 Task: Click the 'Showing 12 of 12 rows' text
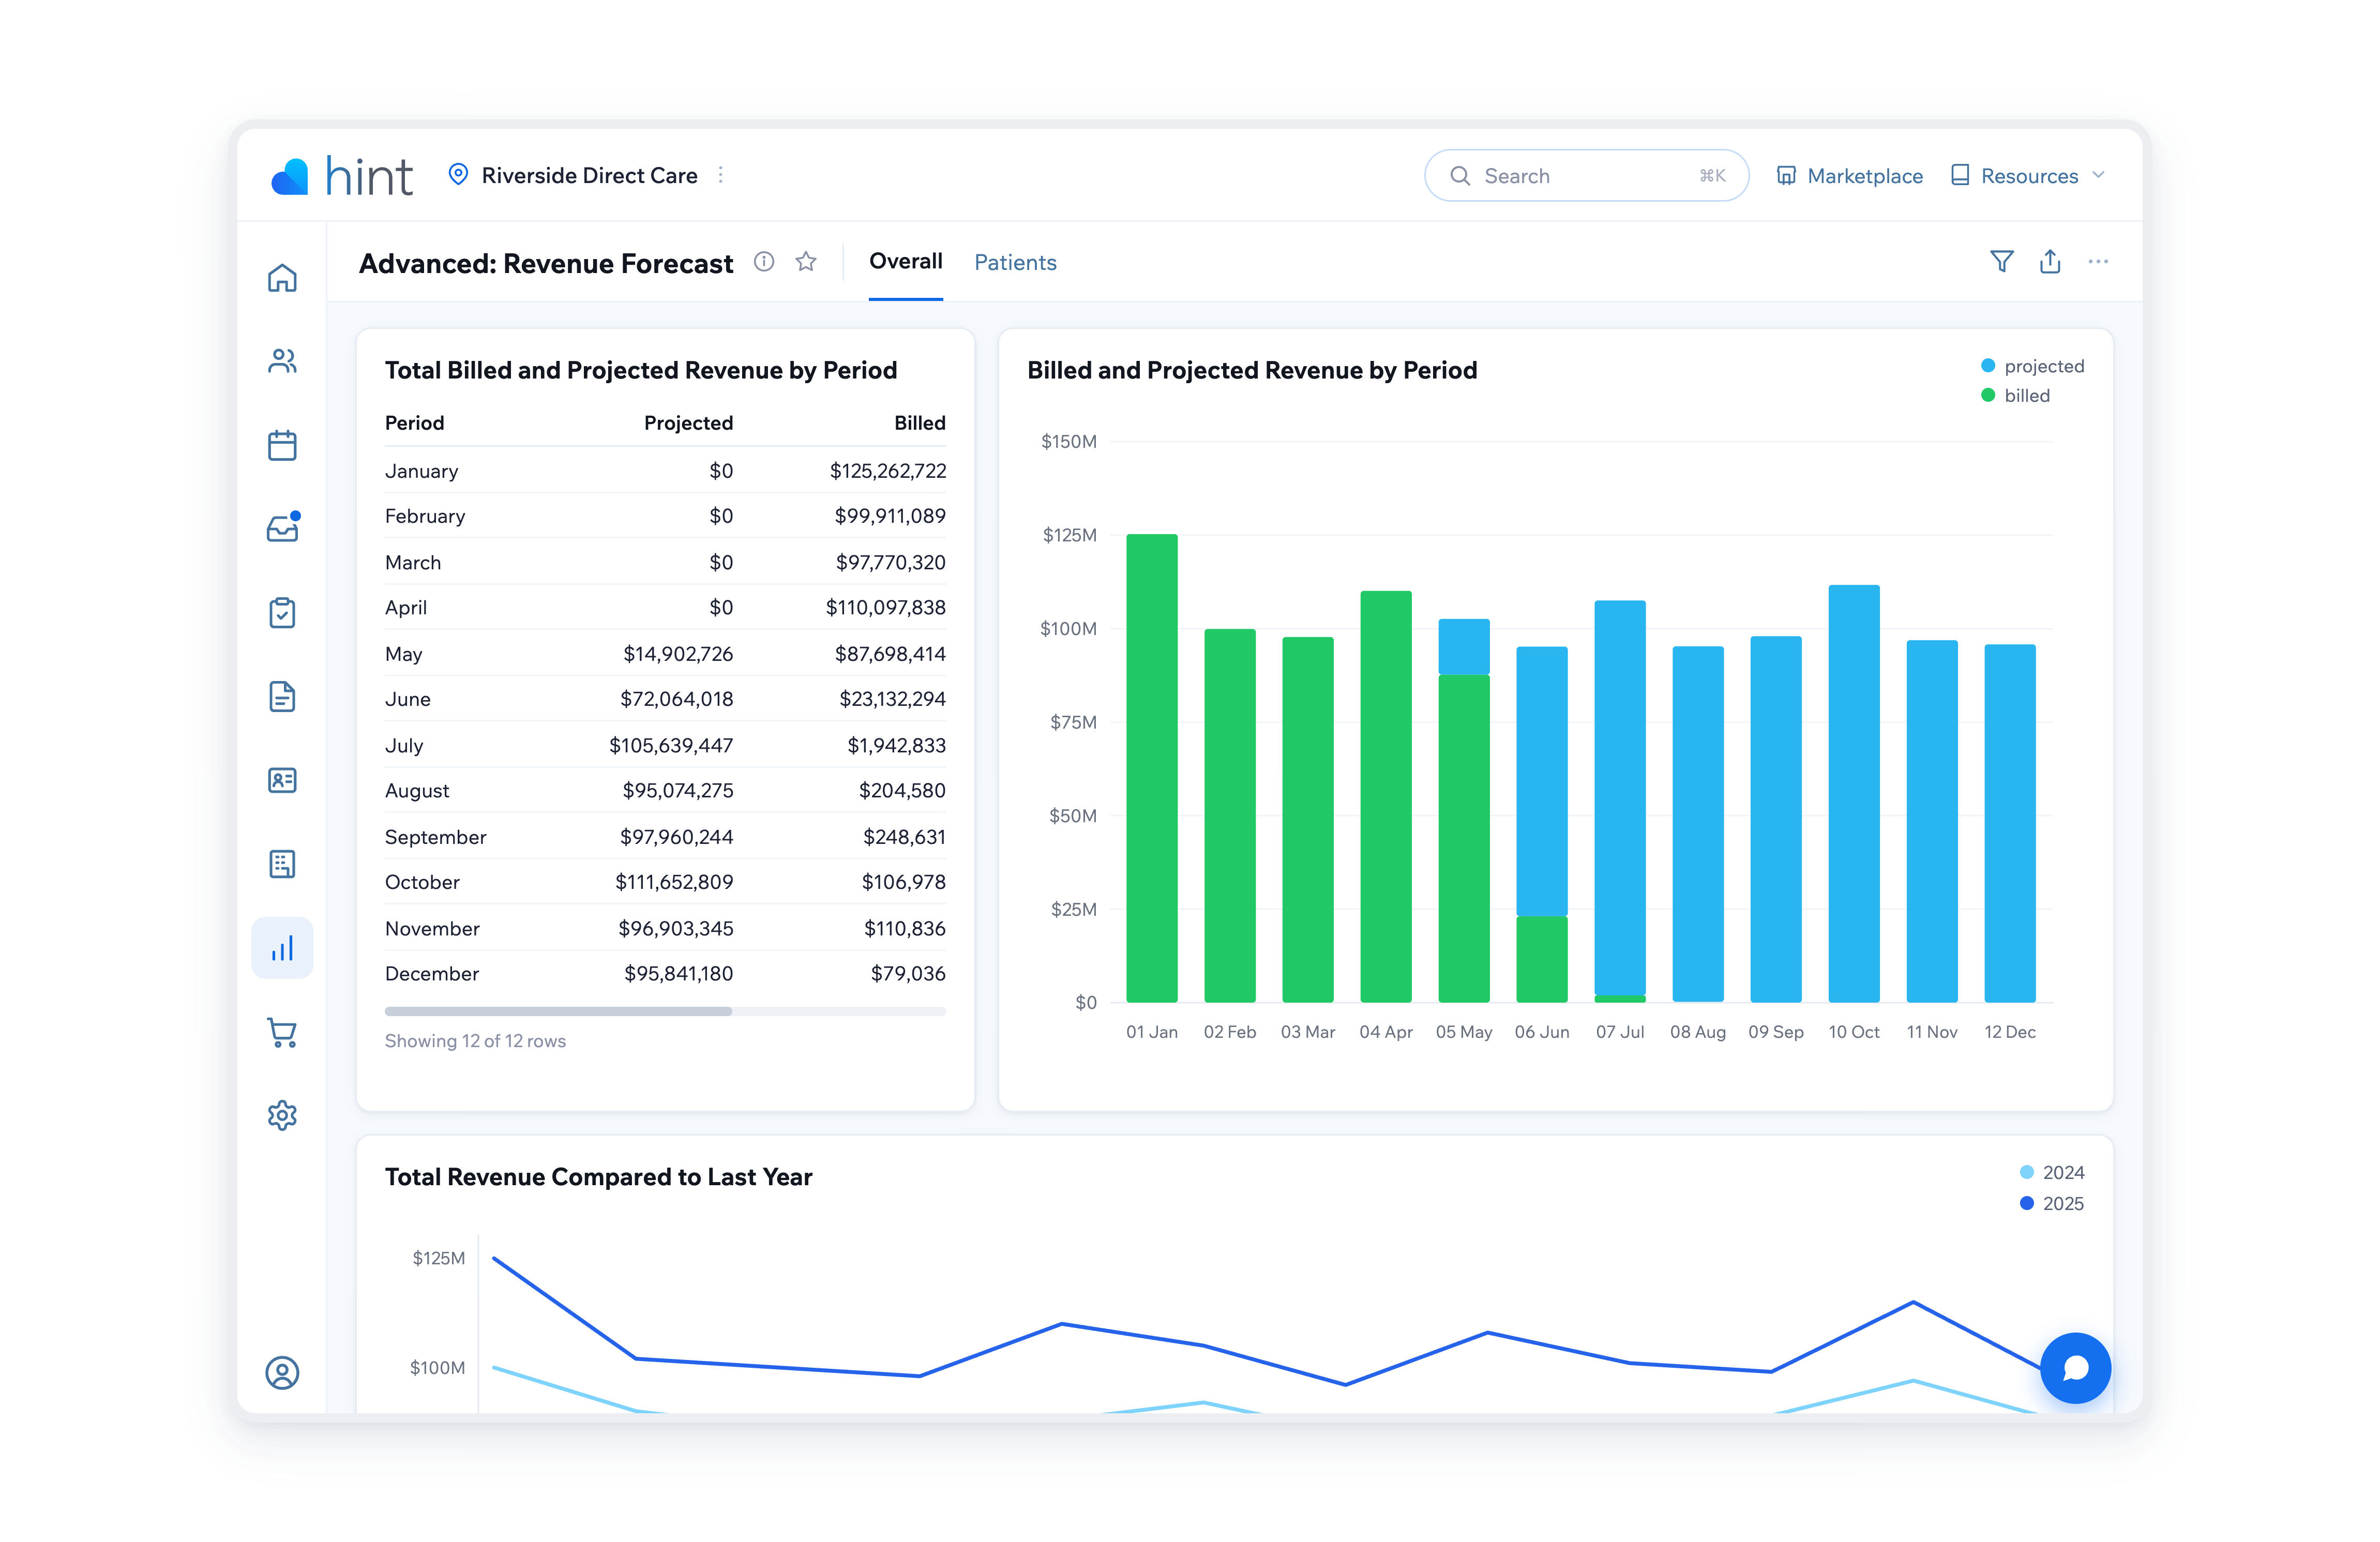tap(475, 1041)
